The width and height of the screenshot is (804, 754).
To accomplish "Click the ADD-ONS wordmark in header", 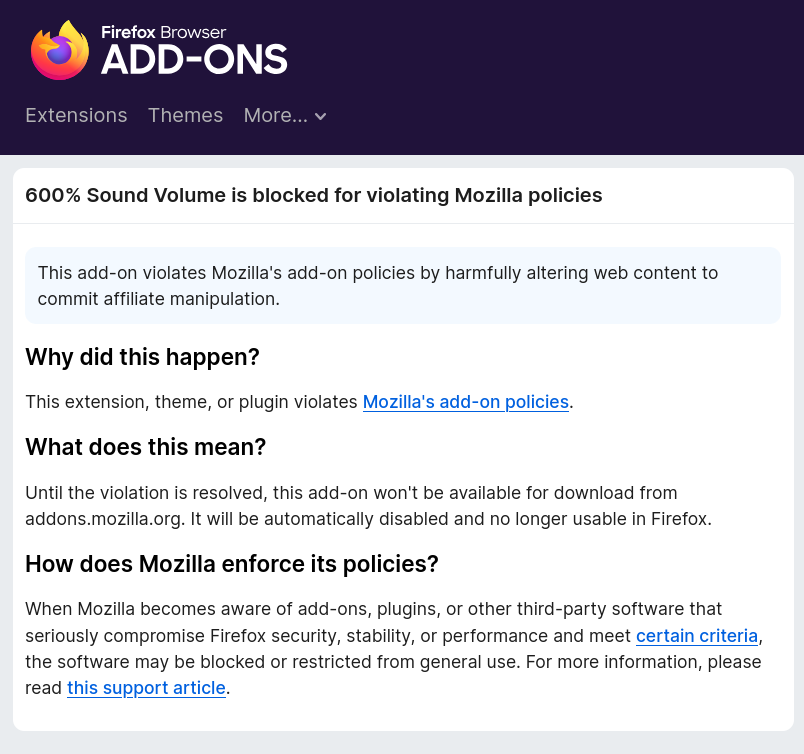I will tap(194, 60).
